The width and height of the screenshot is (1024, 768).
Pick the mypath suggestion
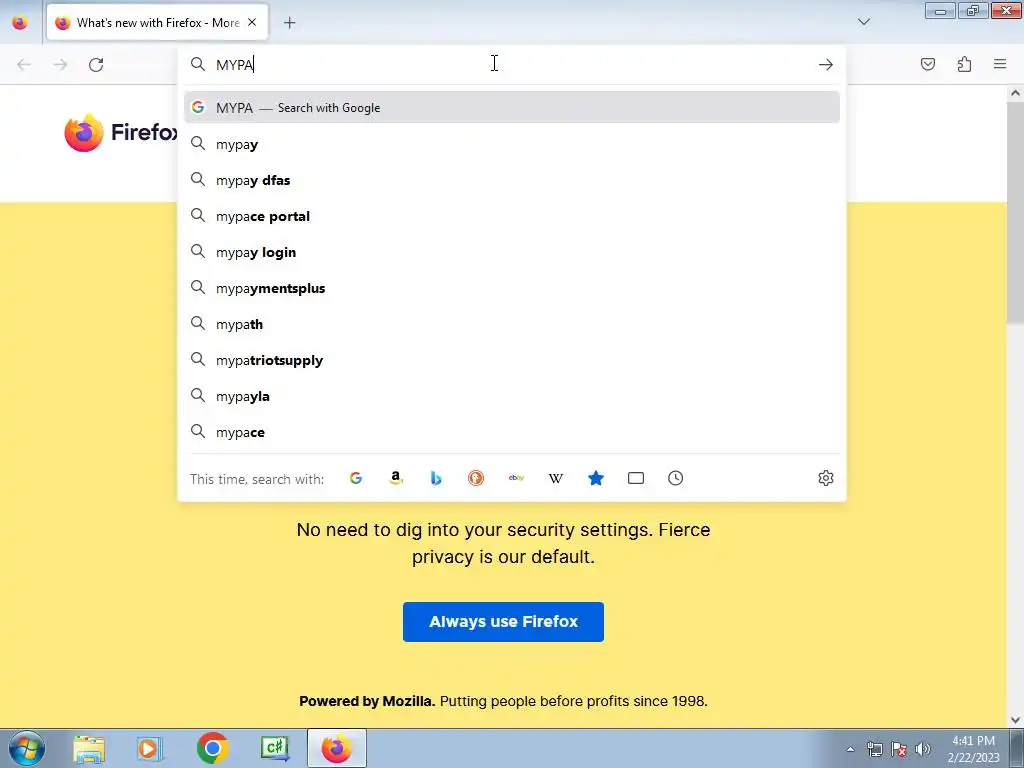tap(511, 324)
